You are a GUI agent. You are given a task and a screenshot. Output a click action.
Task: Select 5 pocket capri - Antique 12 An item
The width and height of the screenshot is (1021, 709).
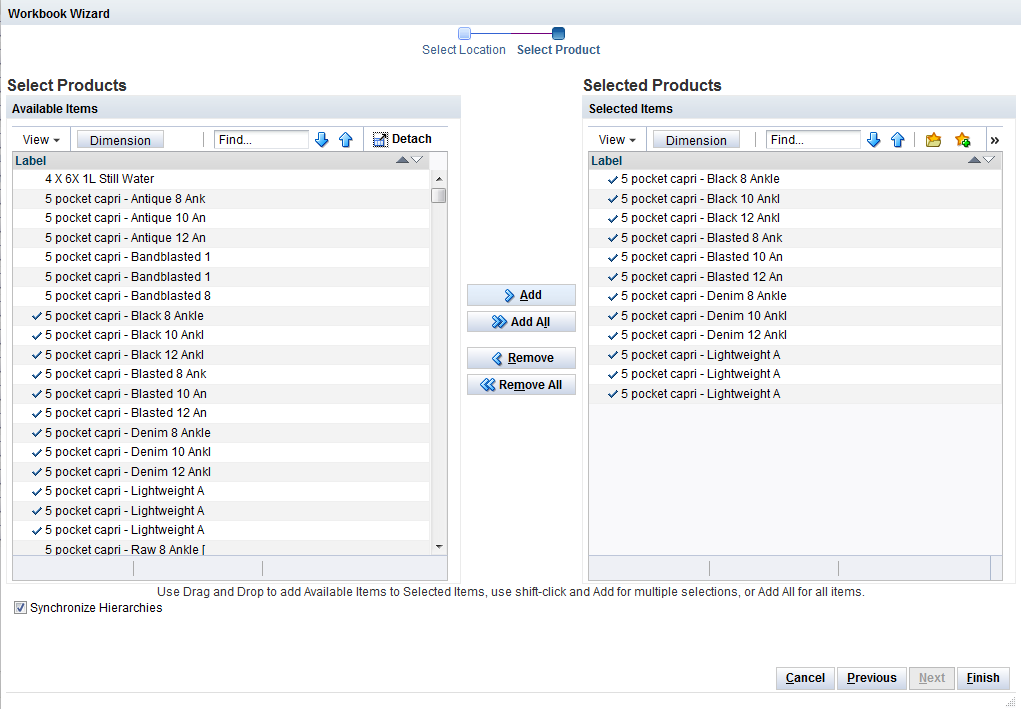pos(221,238)
